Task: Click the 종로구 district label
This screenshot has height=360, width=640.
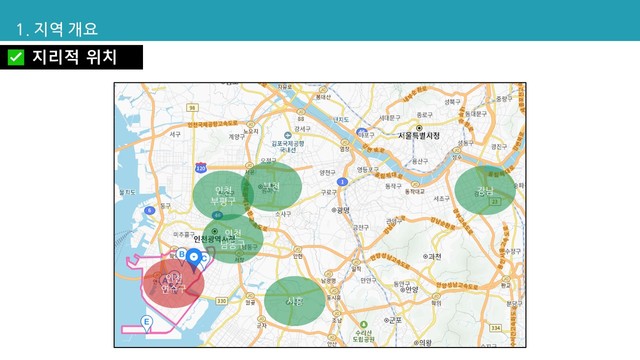Action: 424,116
